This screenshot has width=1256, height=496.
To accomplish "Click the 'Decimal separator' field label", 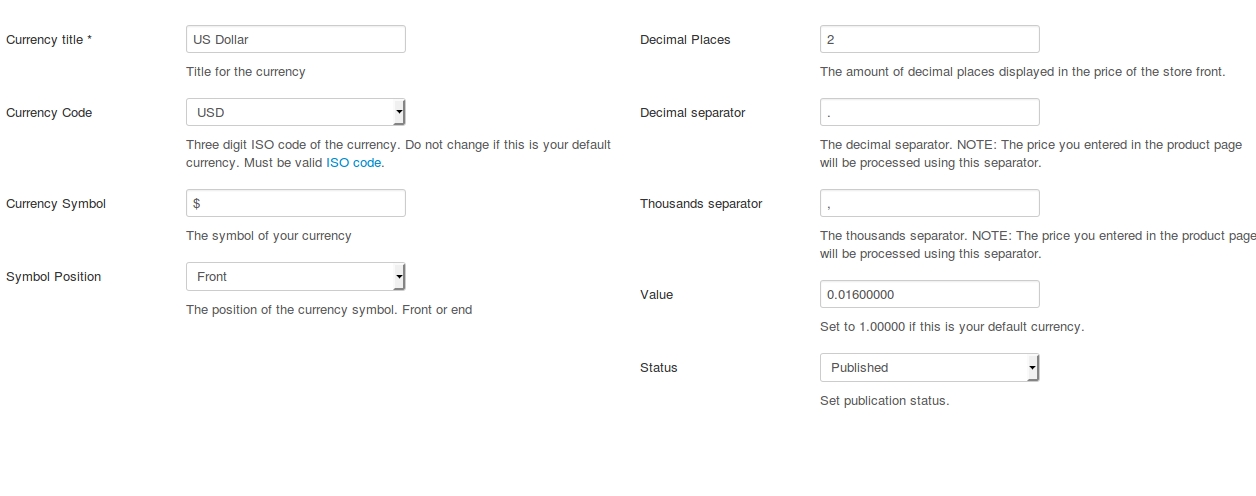I will point(692,113).
